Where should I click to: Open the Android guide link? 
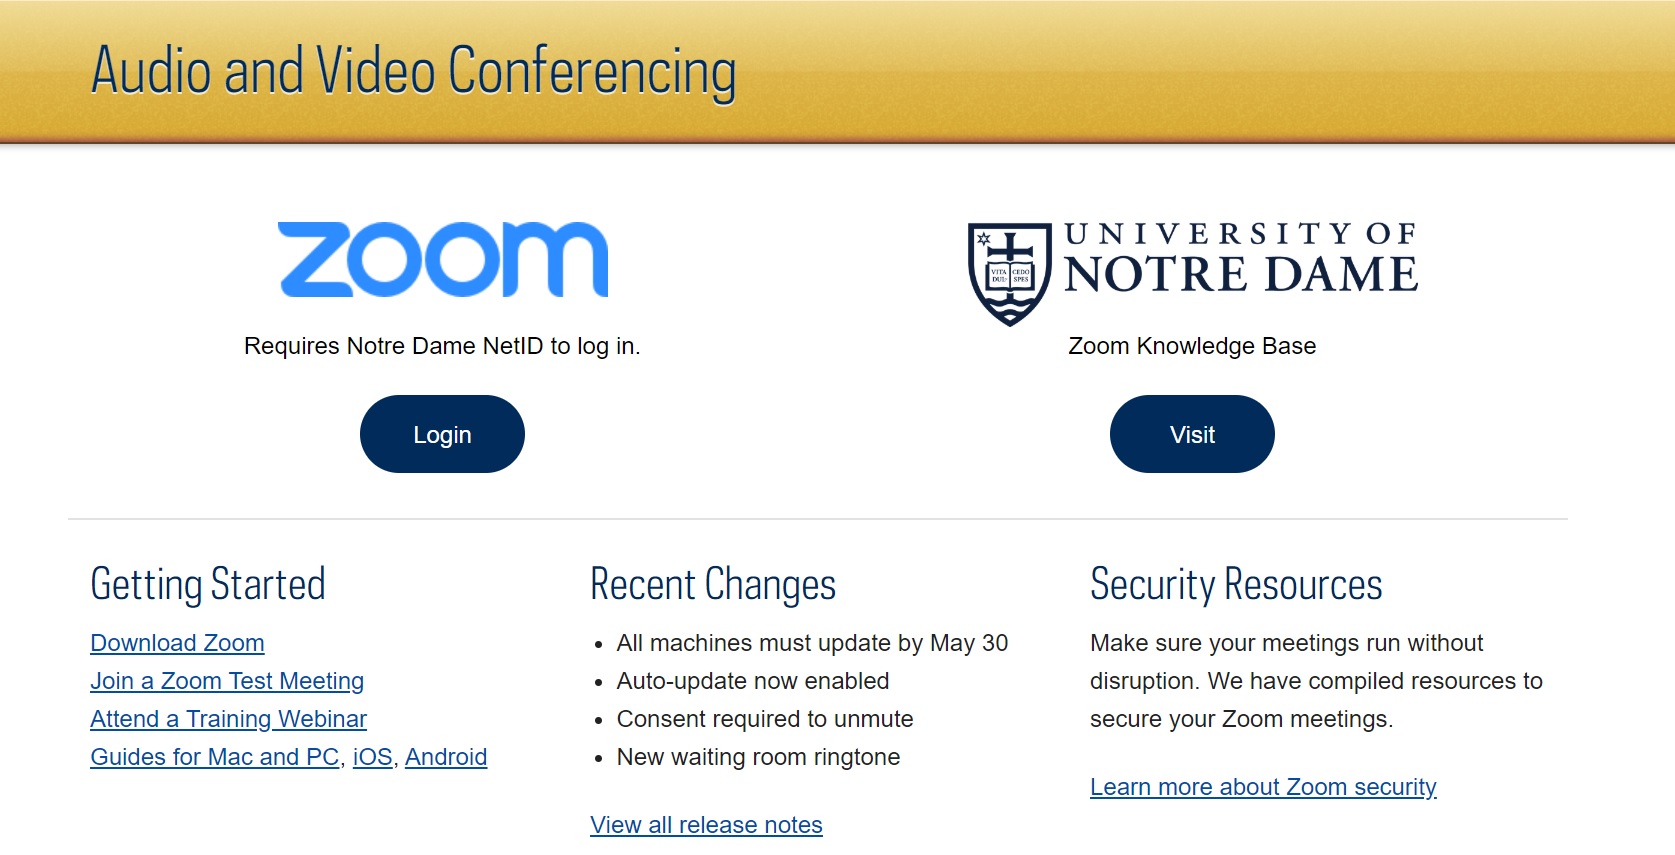[x=446, y=757]
